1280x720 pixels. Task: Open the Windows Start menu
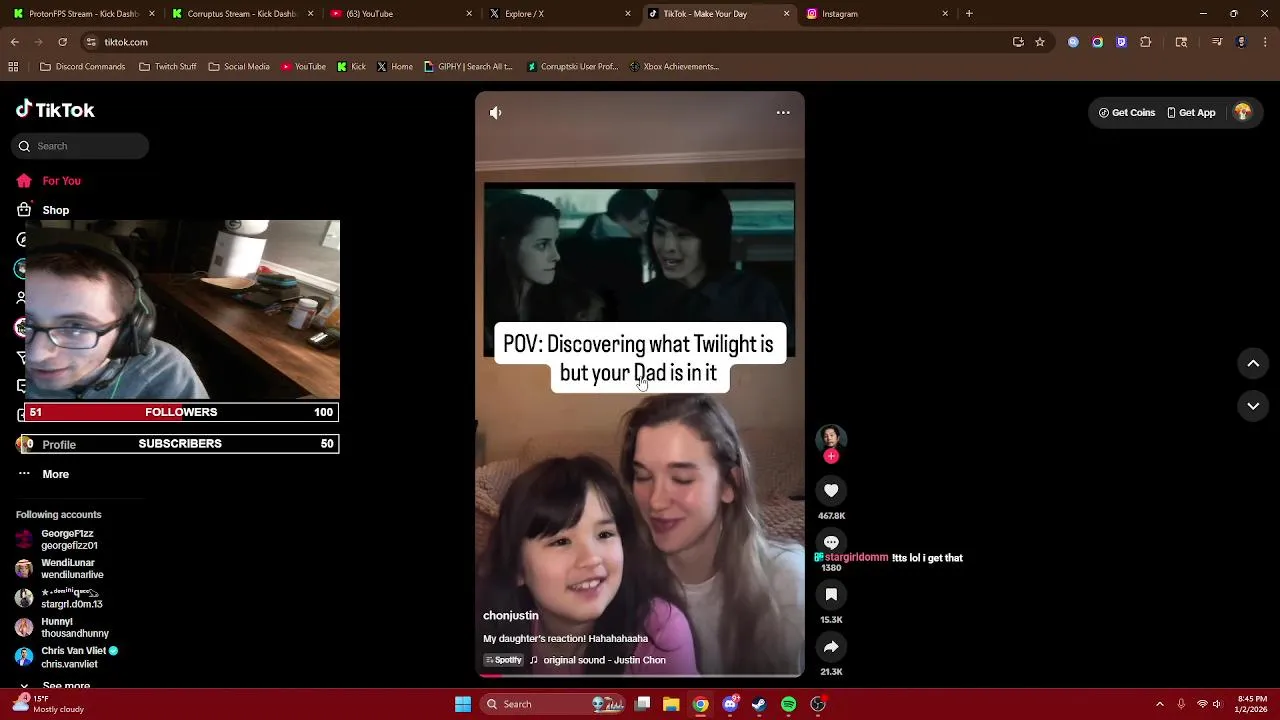point(463,704)
